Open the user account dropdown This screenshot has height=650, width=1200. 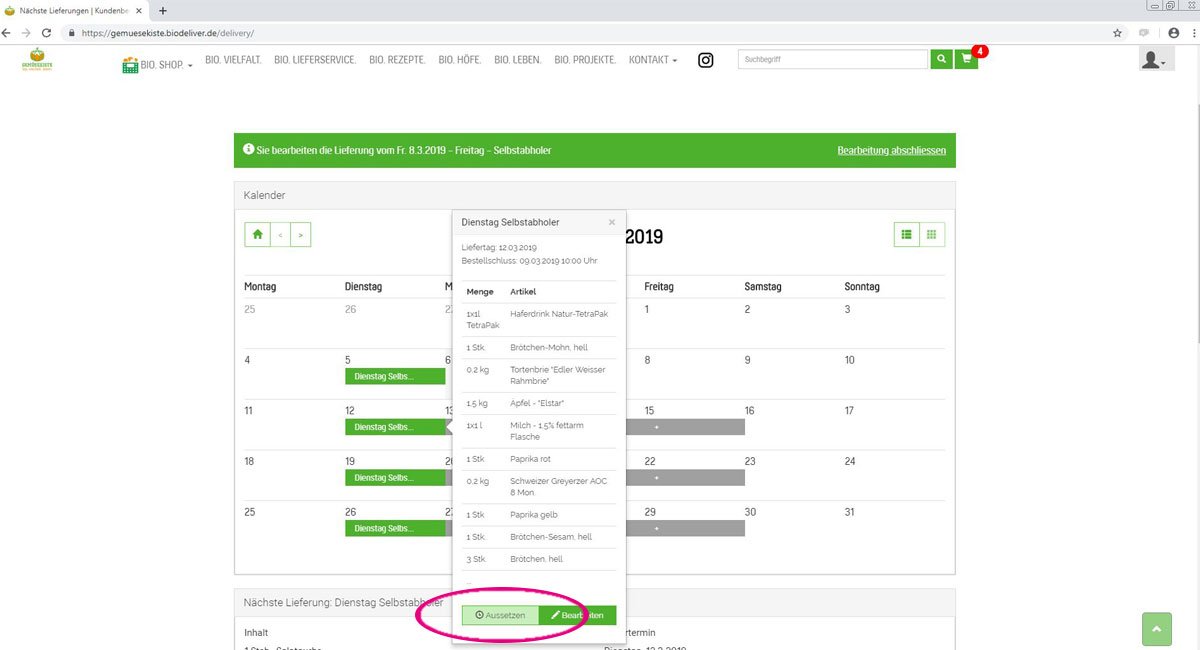[x=1153, y=60]
